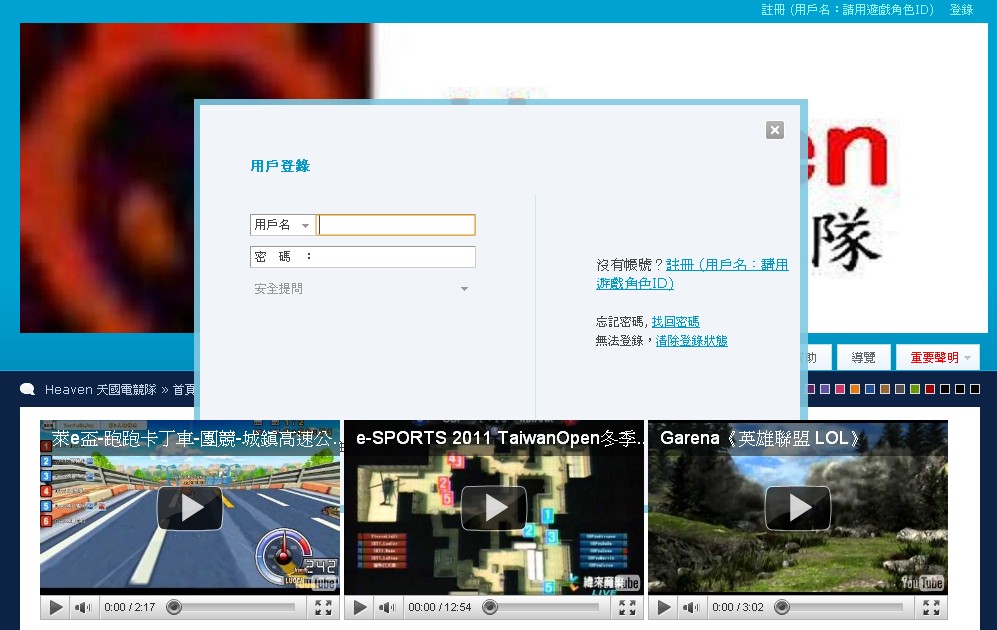Screen dimensions: 997x630
Task: Hit the small play control on the 3:02 video
Action: click(x=664, y=608)
